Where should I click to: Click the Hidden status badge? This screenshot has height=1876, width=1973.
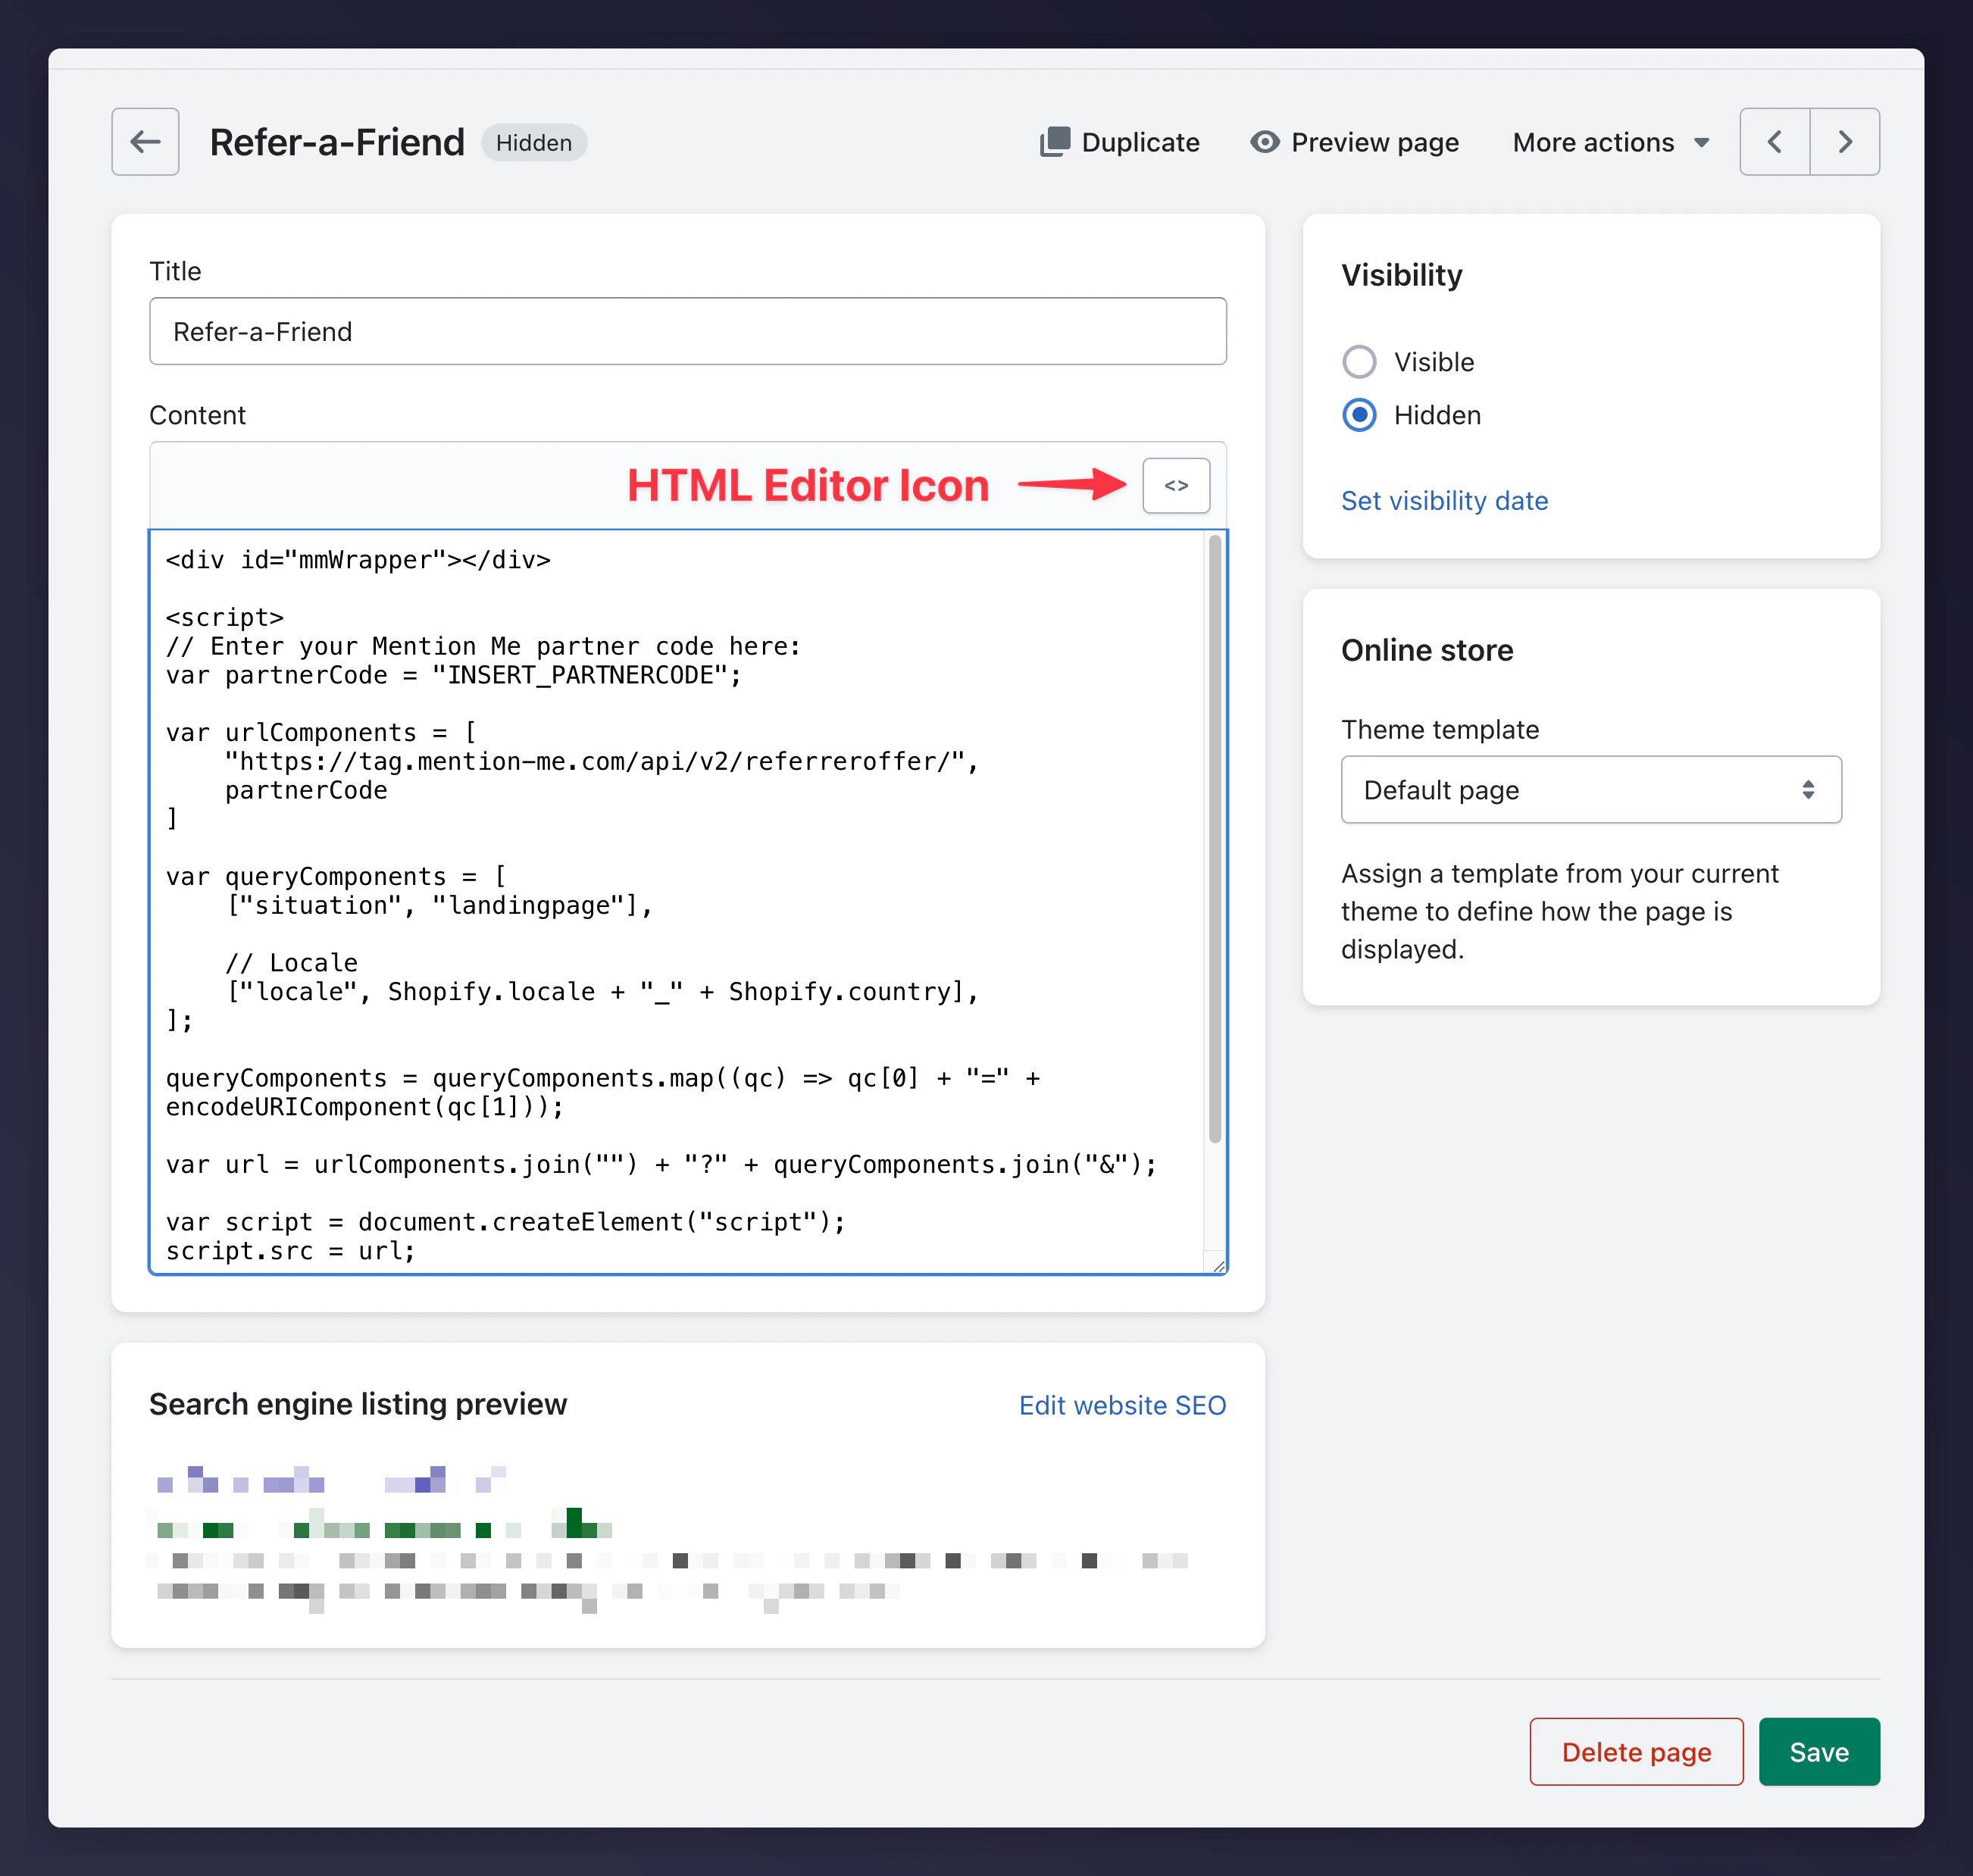pyautogui.click(x=534, y=142)
